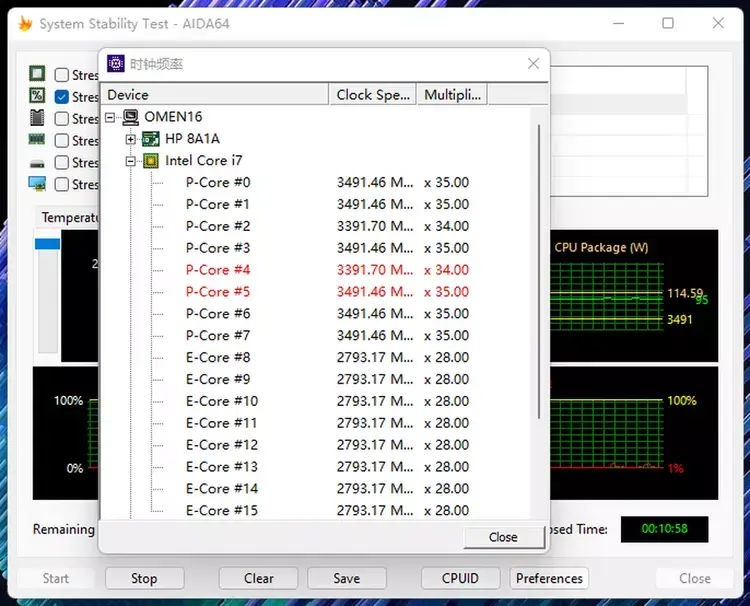The width and height of the screenshot is (750, 606).
Task: Select the Intel Core i7 tree item
Action: (204, 161)
